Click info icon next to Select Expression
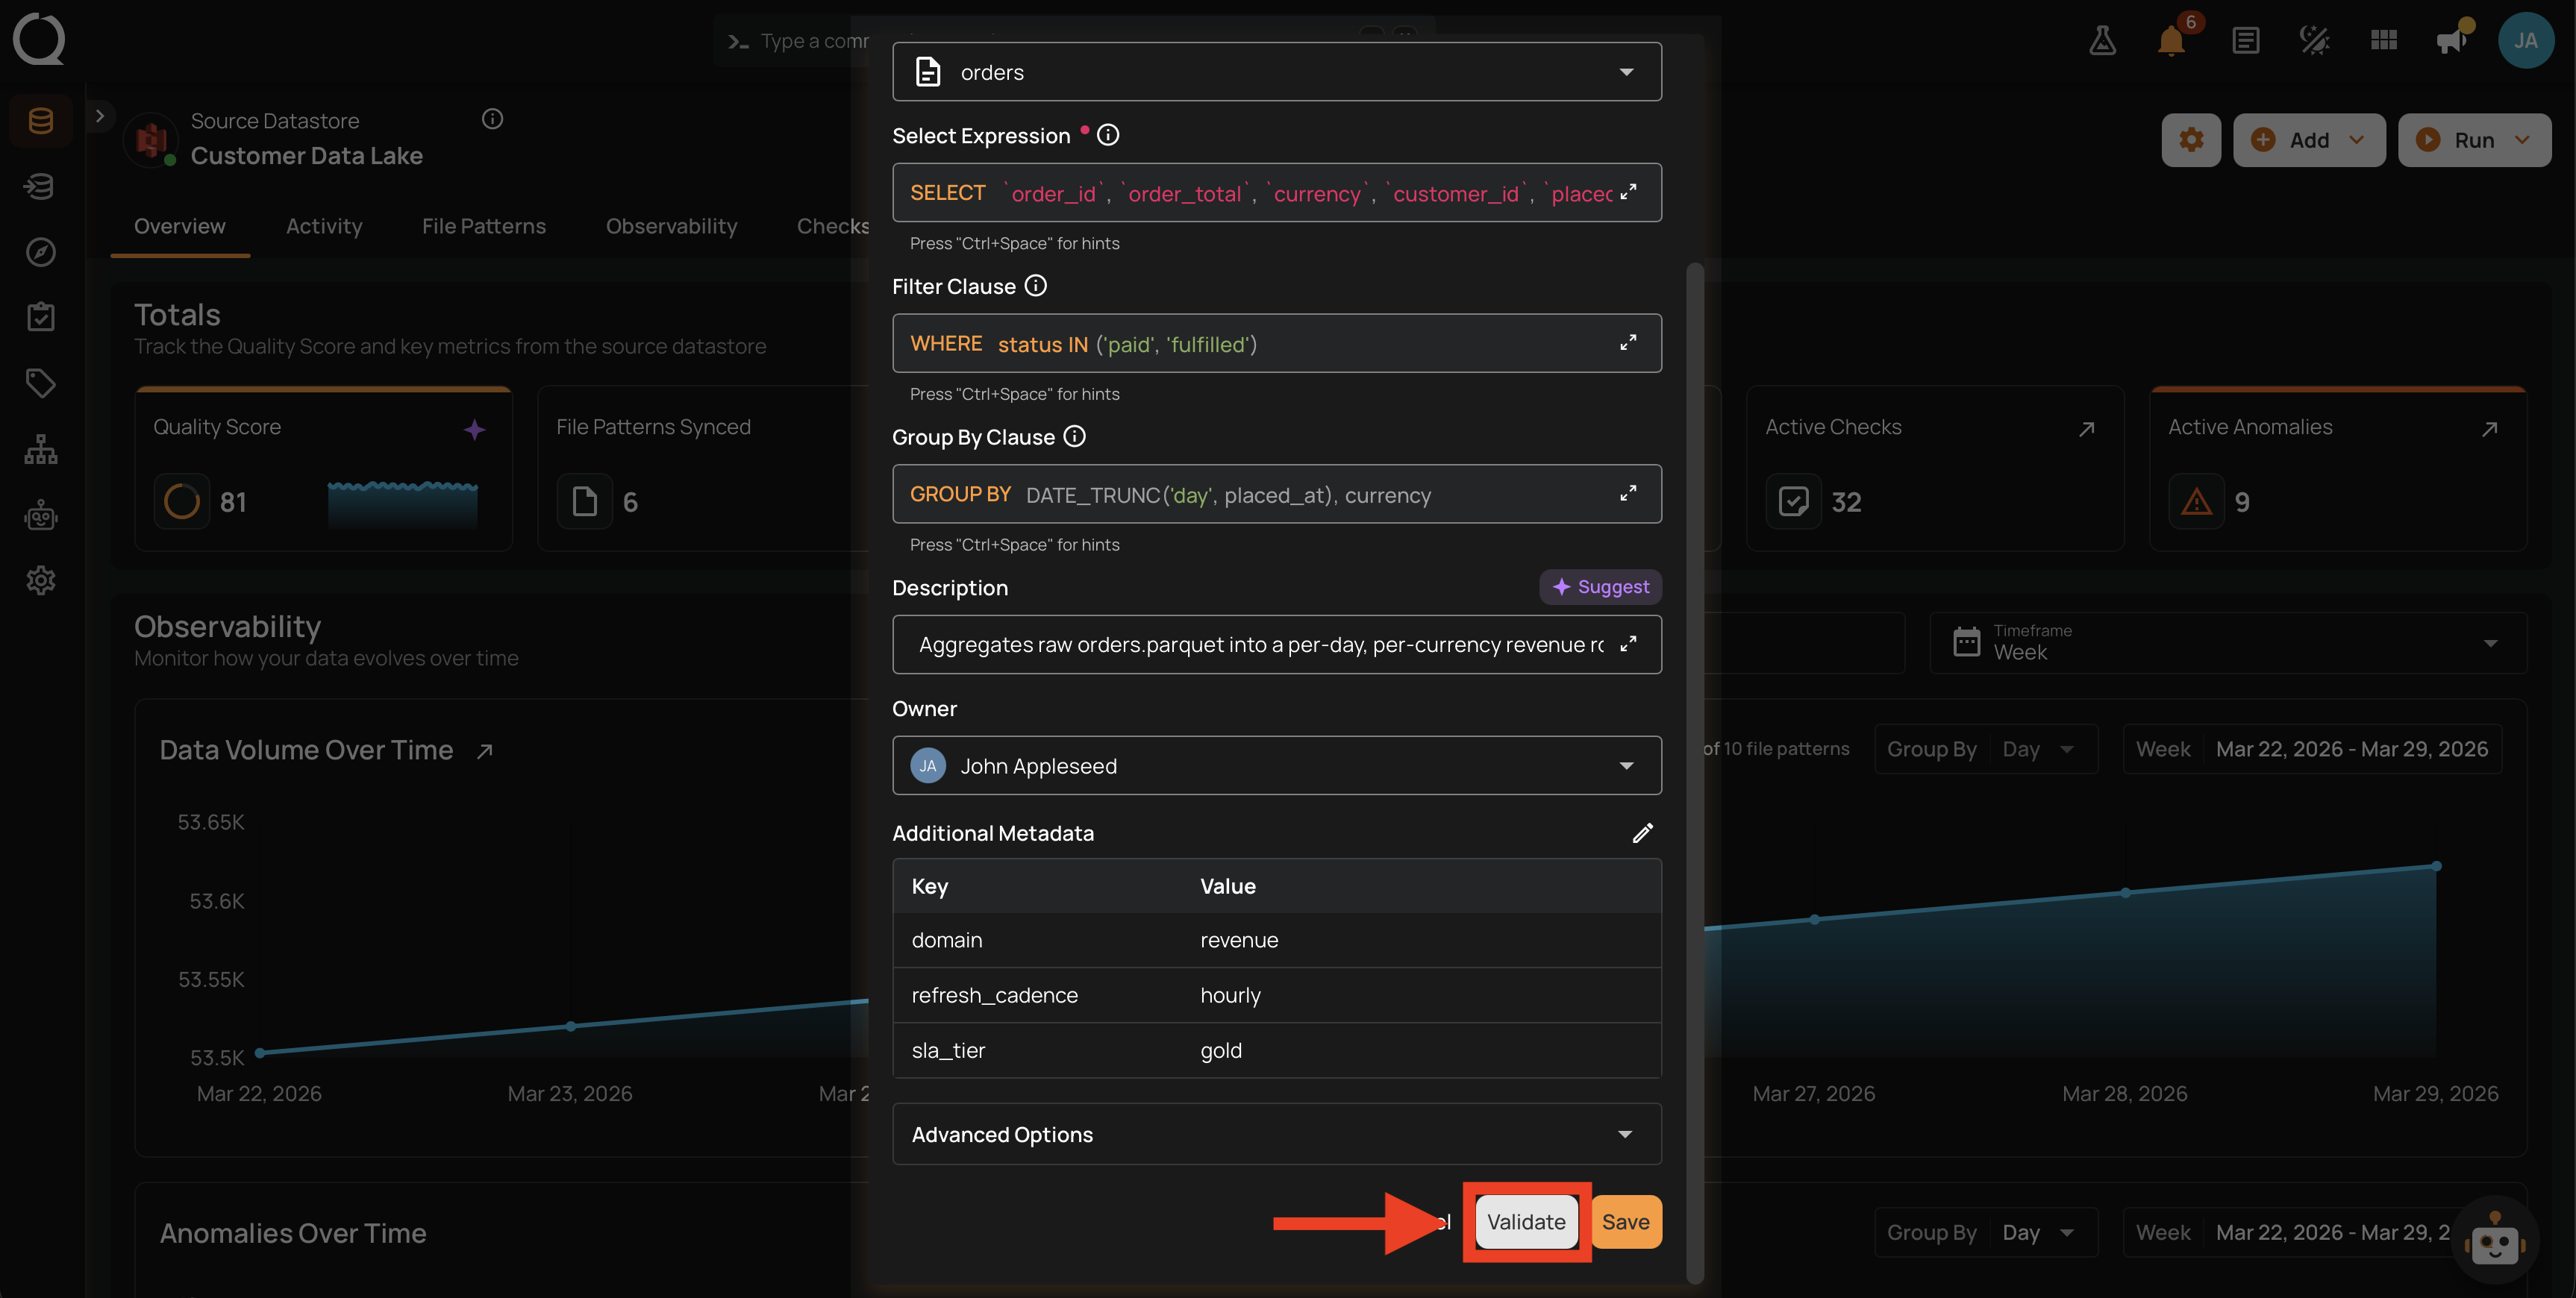 (x=1108, y=135)
